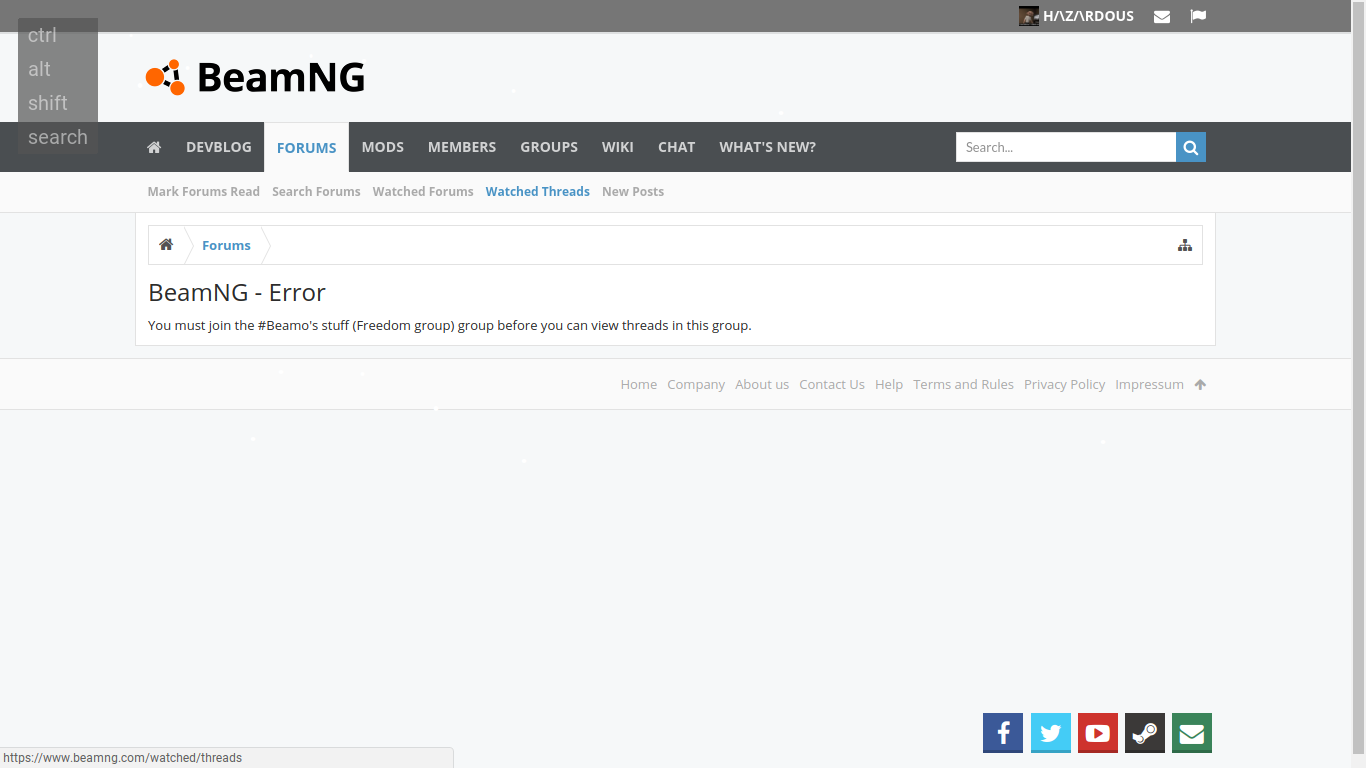This screenshot has width=1366, height=768.
Task: Select the FORUMS tab
Action: [306, 147]
